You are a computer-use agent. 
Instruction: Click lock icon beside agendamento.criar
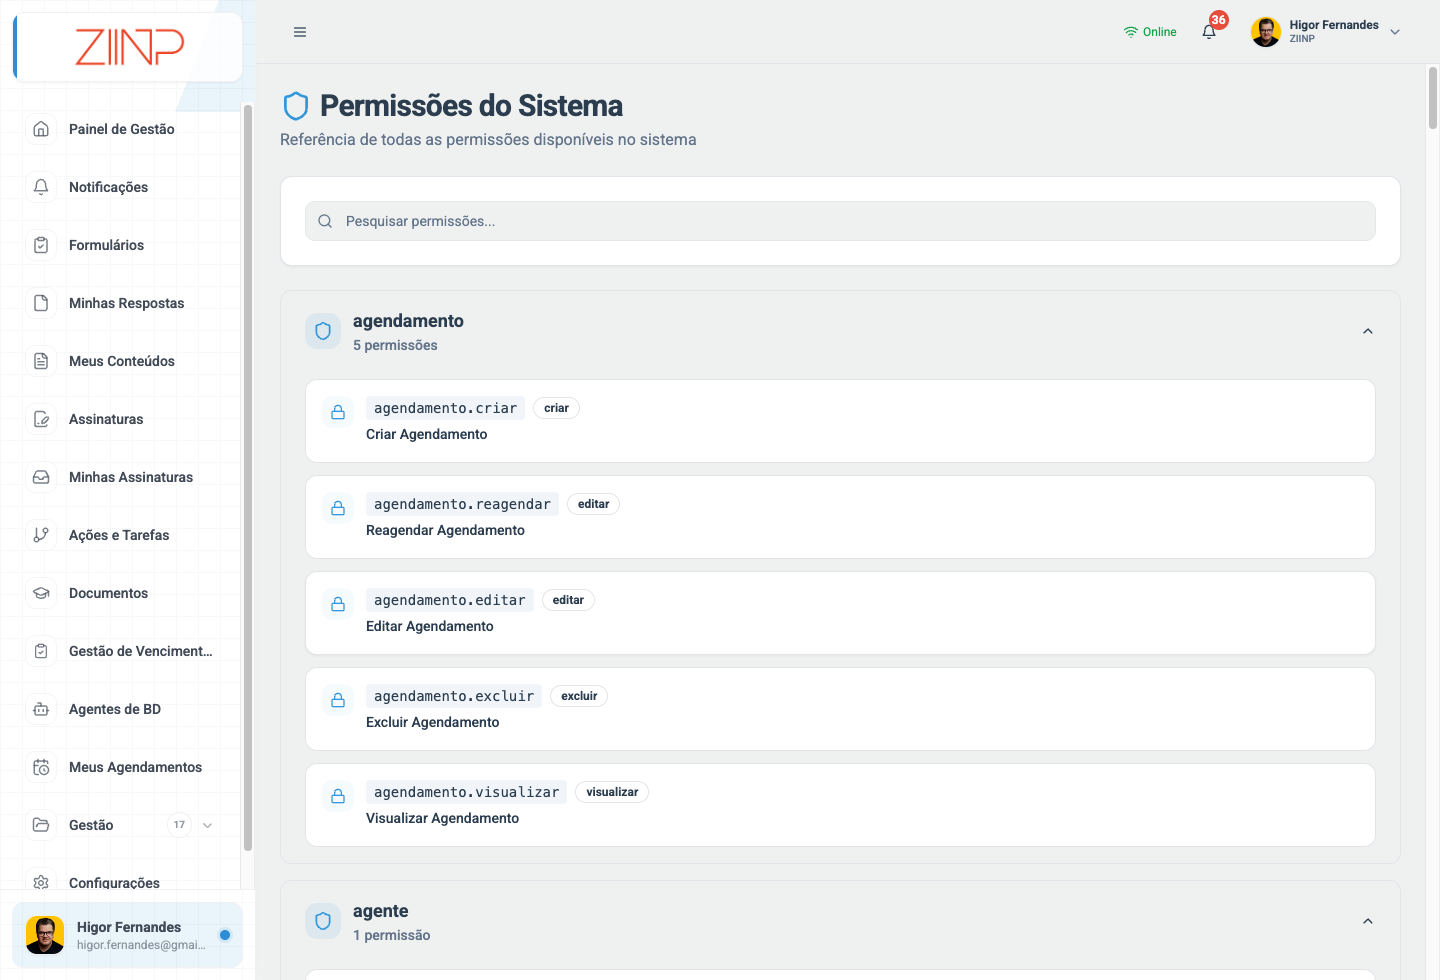tap(338, 412)
